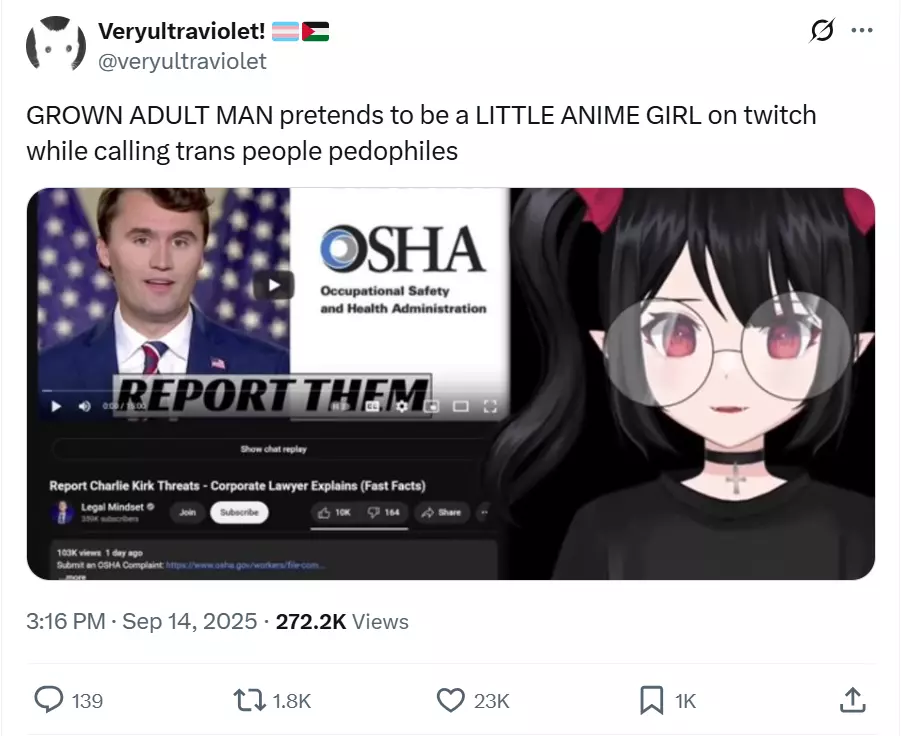Image resolution: width=901 pixels, height=736 pixels.
Task: Toggle fullscreen on the embedded video
Action: (x=490, y=407)
